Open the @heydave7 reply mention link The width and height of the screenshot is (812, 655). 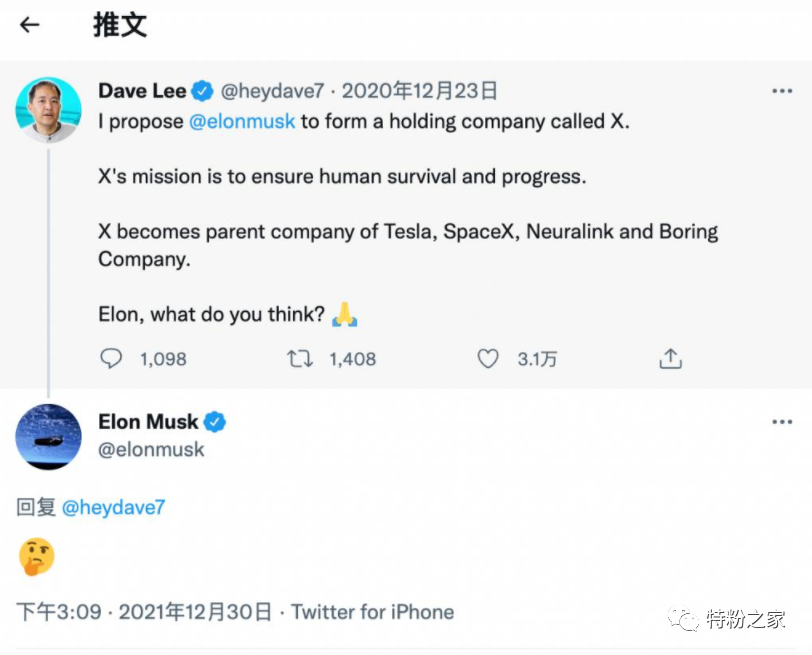(113, 507)
